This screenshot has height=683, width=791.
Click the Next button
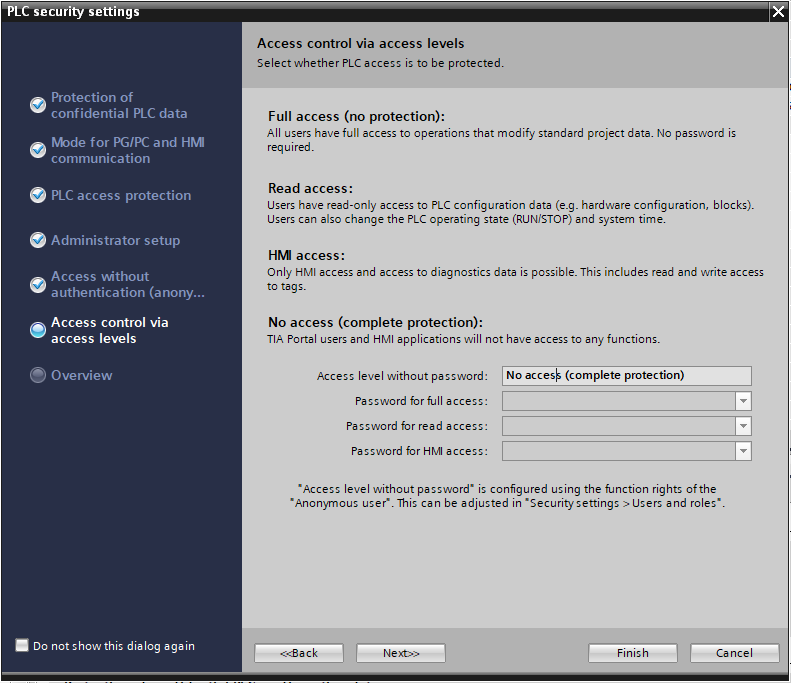(x=400, y=653)
